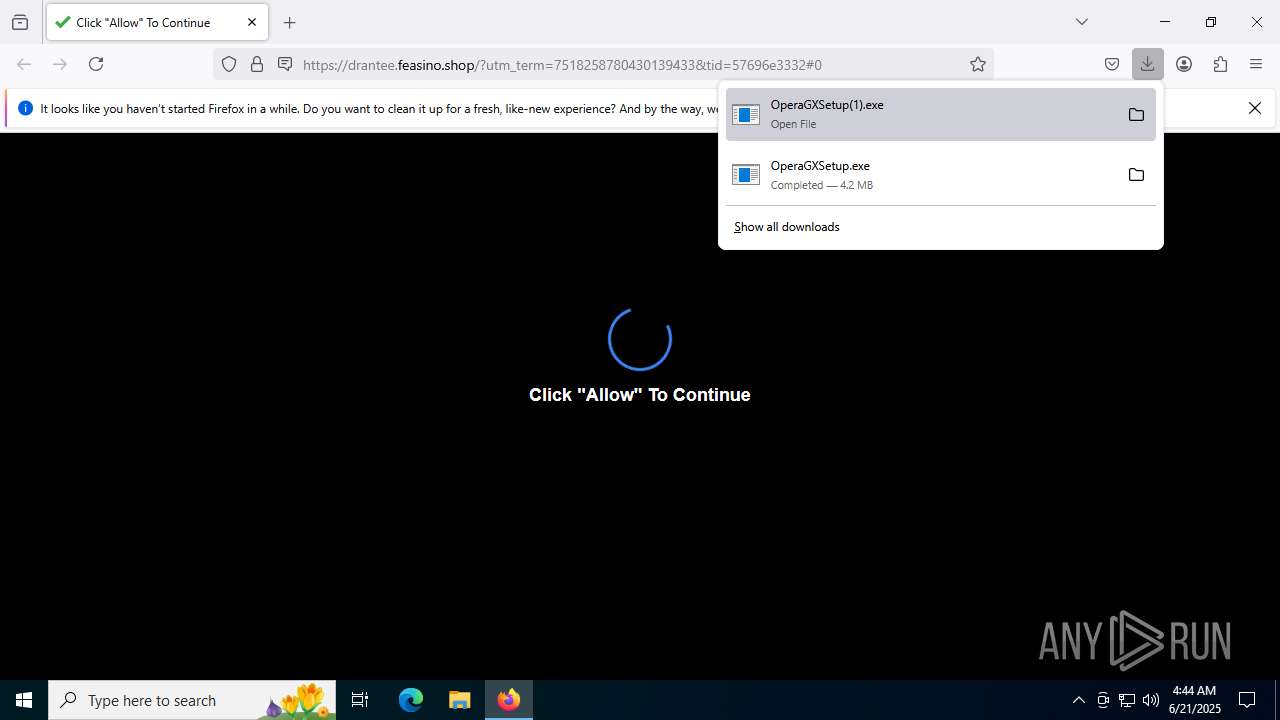View site security padlock information
This screenshot has height=720, width=1280.
click(257, 64)
